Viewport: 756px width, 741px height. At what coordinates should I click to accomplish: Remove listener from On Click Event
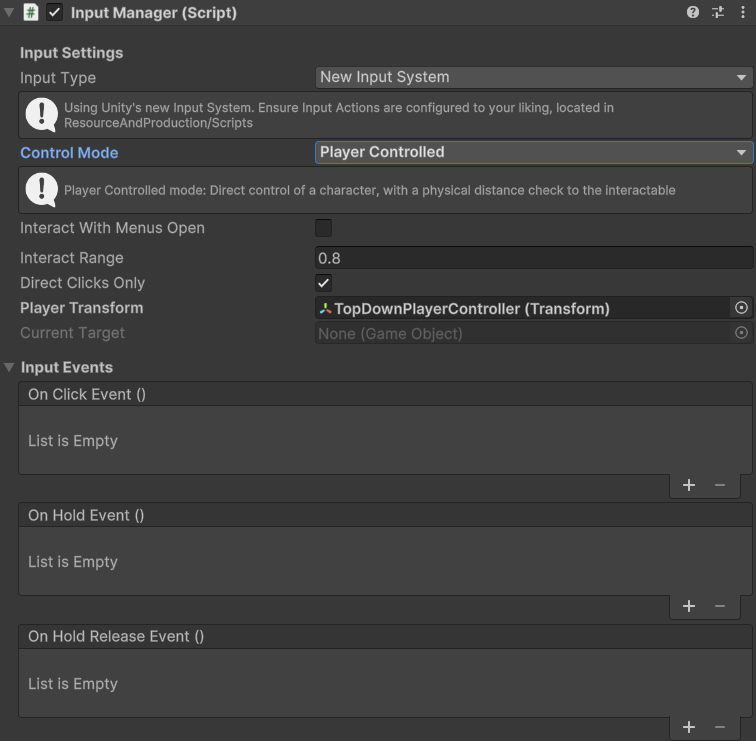click(x=720, y=485)
